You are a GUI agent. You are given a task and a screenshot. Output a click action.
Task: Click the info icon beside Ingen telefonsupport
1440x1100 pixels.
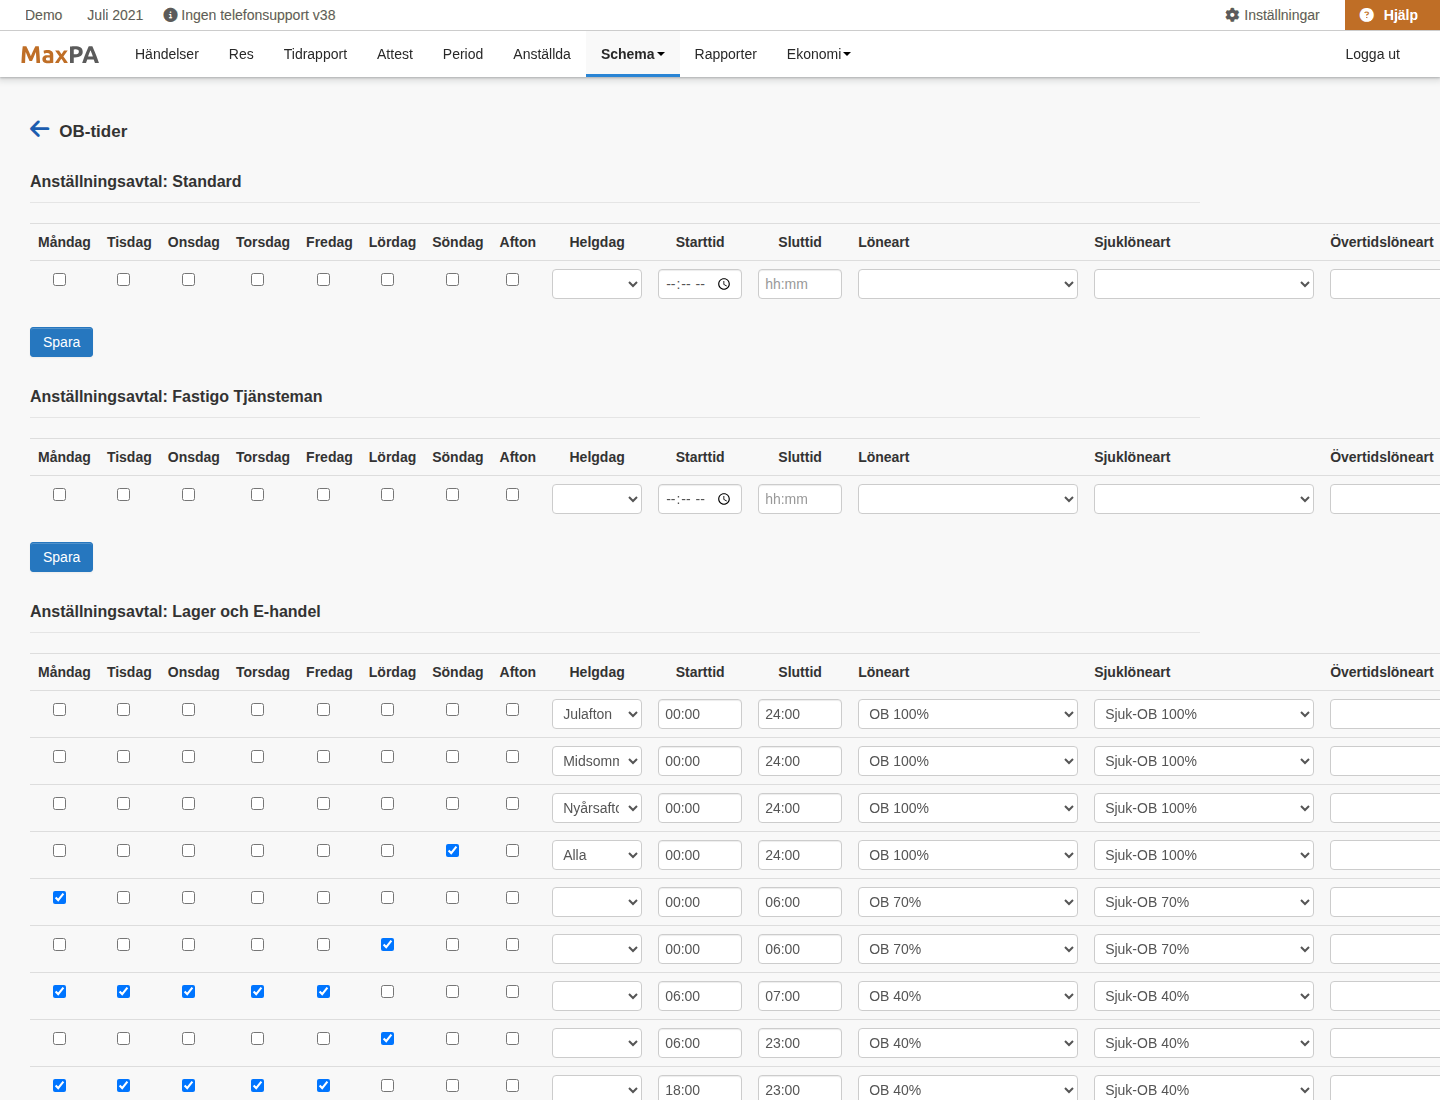point(170,15)
